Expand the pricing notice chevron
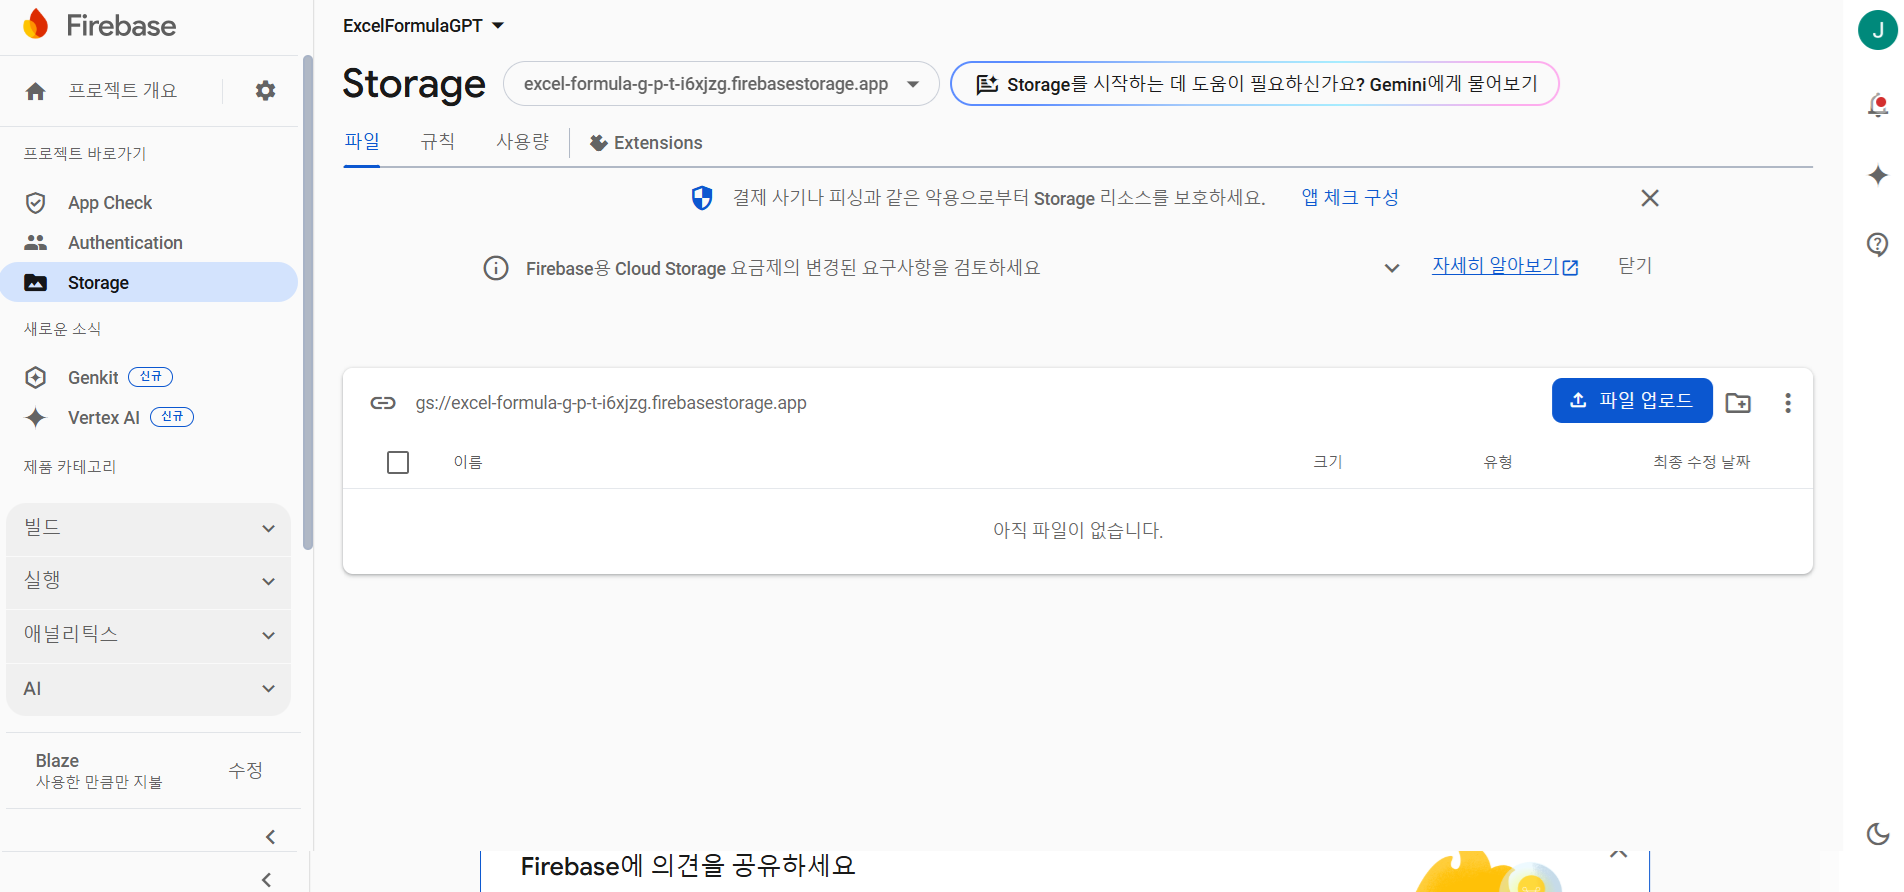 (1392, 268)
